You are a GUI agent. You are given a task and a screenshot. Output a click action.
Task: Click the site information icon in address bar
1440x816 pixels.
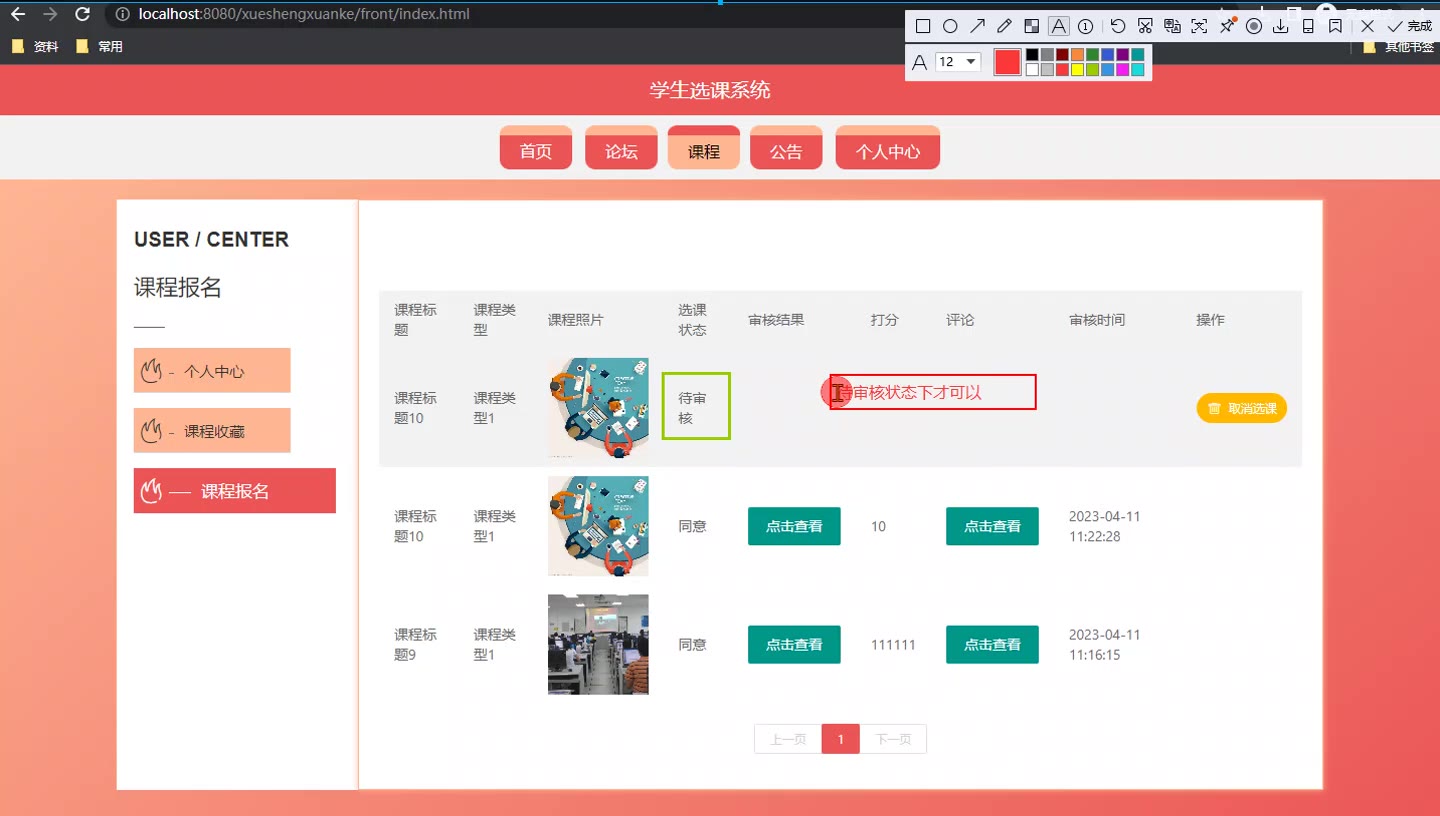click(122, 14)
